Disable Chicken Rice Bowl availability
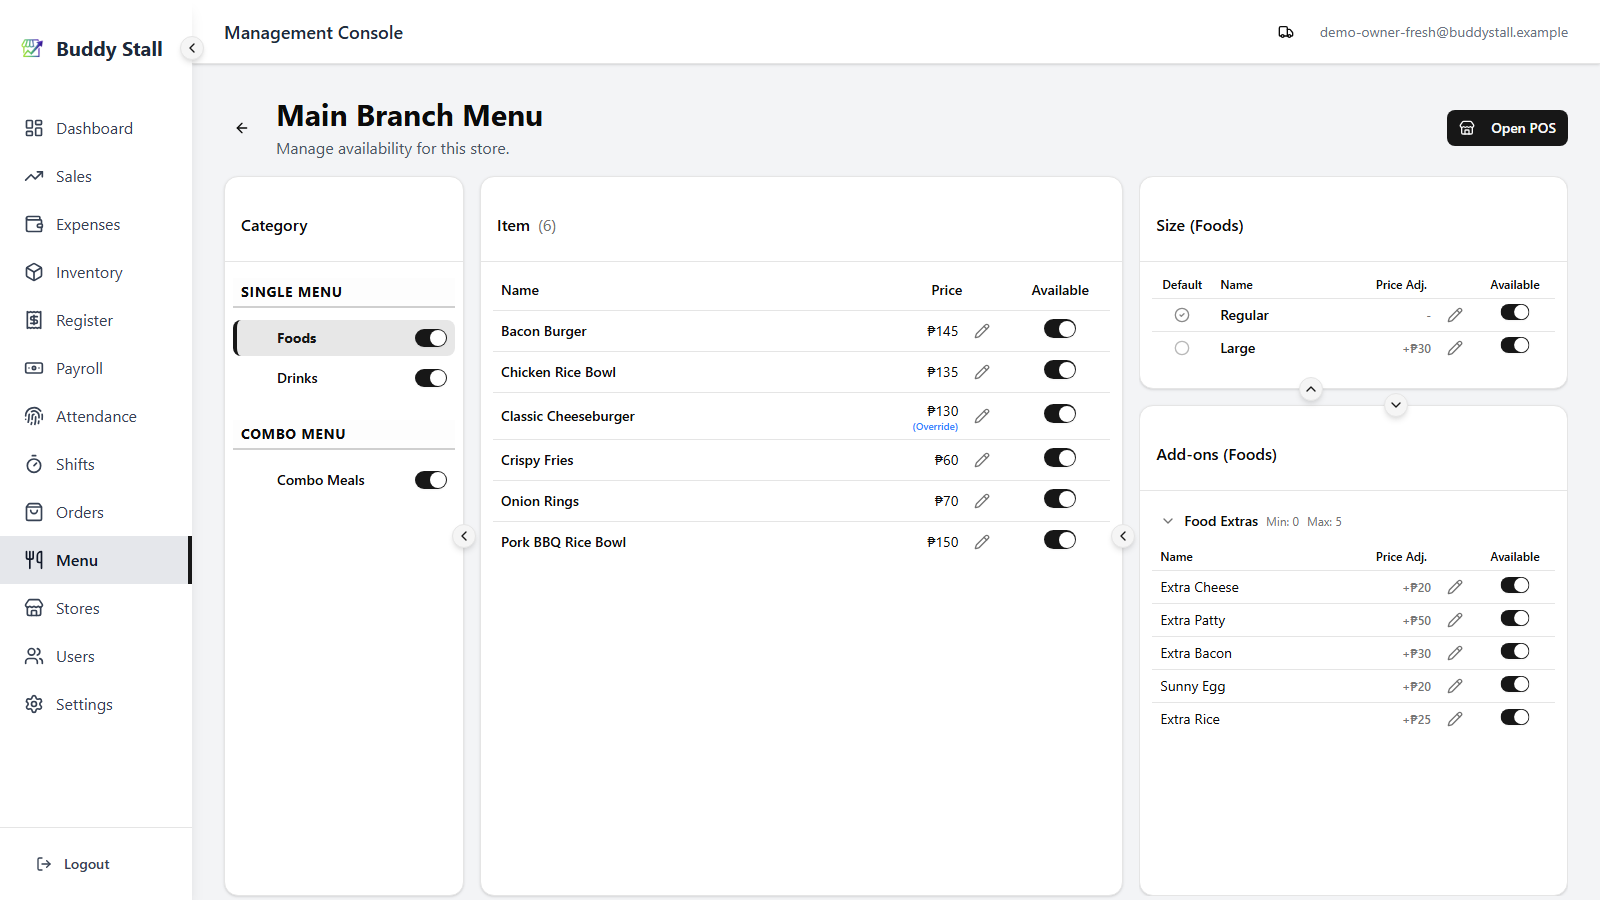This screenshot has width=1600, height=900. coord(1060,370)
